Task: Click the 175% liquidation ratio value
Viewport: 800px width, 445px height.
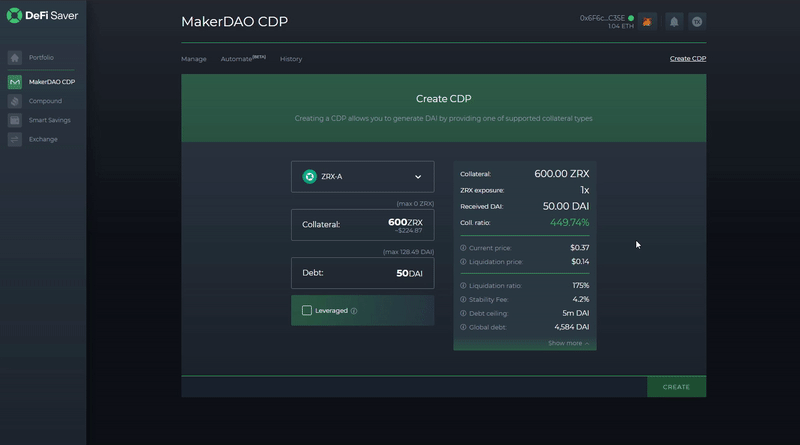Action: click(x=581, y=285)
